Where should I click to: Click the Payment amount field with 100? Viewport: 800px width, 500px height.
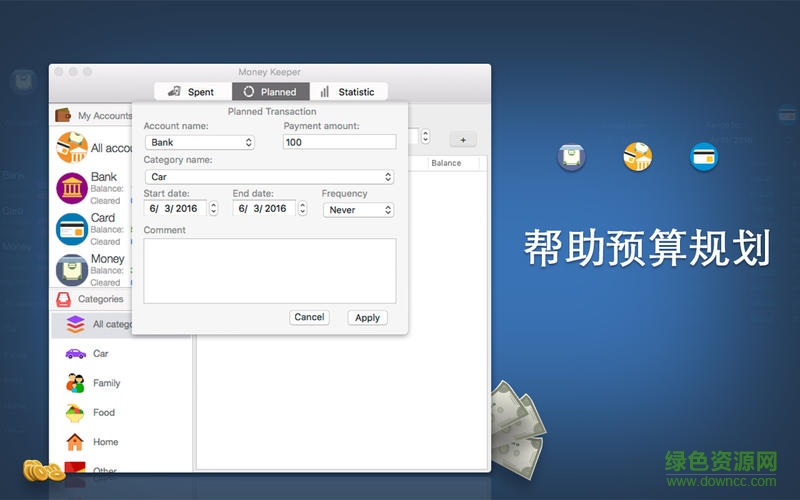(339, 142)
